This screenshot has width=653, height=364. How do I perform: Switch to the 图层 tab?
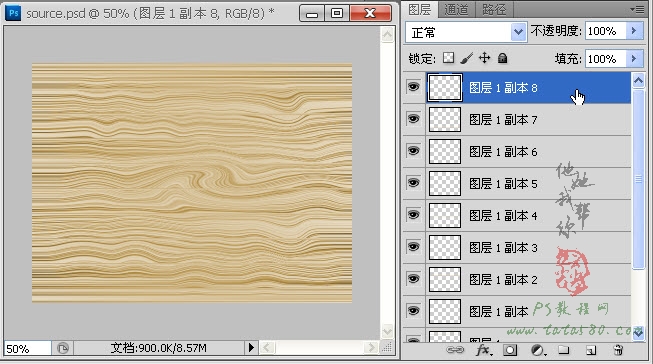point(419,9)
